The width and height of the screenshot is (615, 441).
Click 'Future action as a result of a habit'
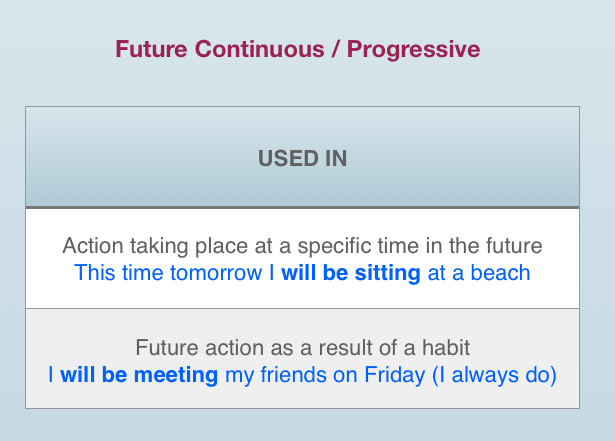[302, 348]
